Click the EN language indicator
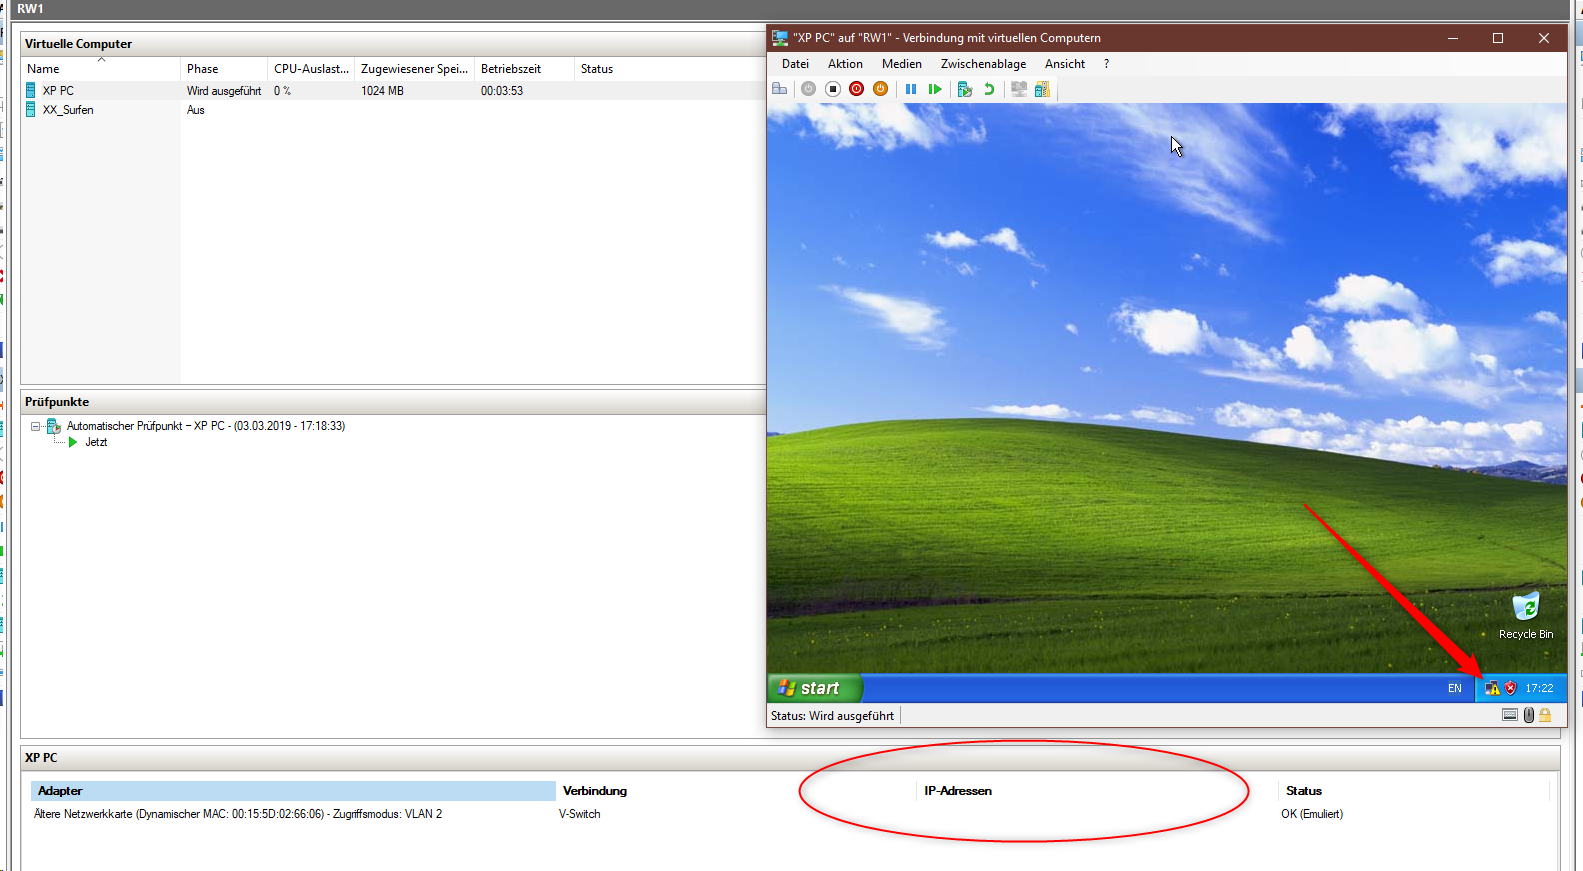1583x871 pixels. (x=1454, y=688)
